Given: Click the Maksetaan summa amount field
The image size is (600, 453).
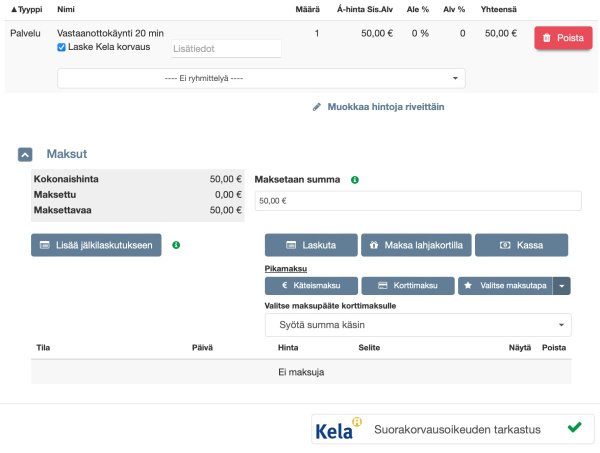Looking at the screenshot, I should 418,200.
